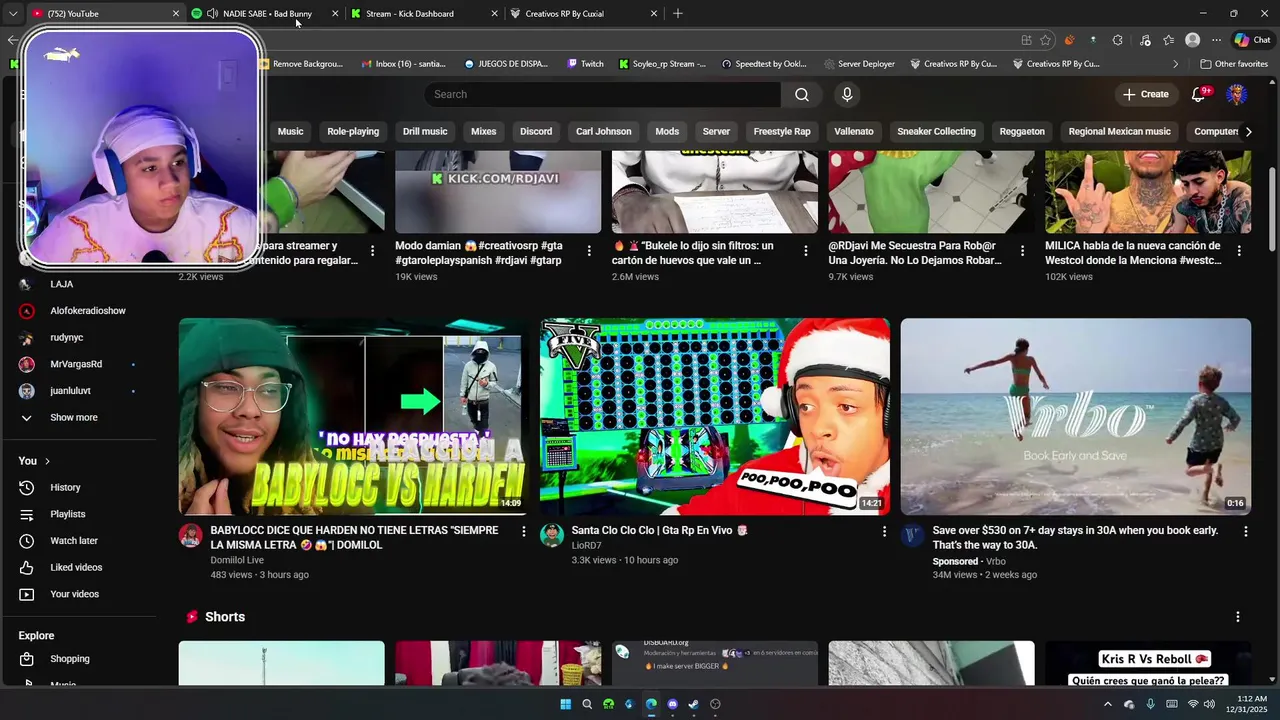The height and width of the screenshot is (720, 1280).
Task: Open options for Modo damian video
Action: click(589, 251)
